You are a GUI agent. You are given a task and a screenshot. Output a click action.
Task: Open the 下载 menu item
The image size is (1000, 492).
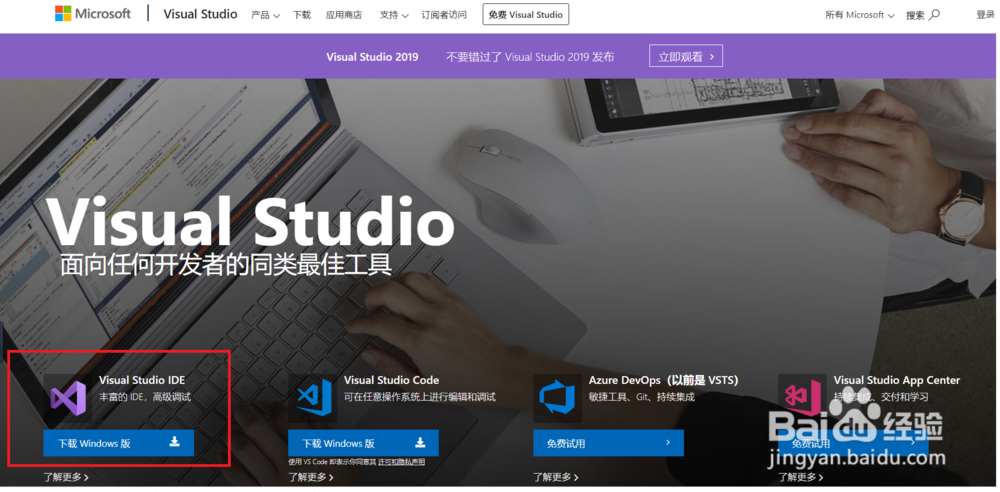point(302,15)
